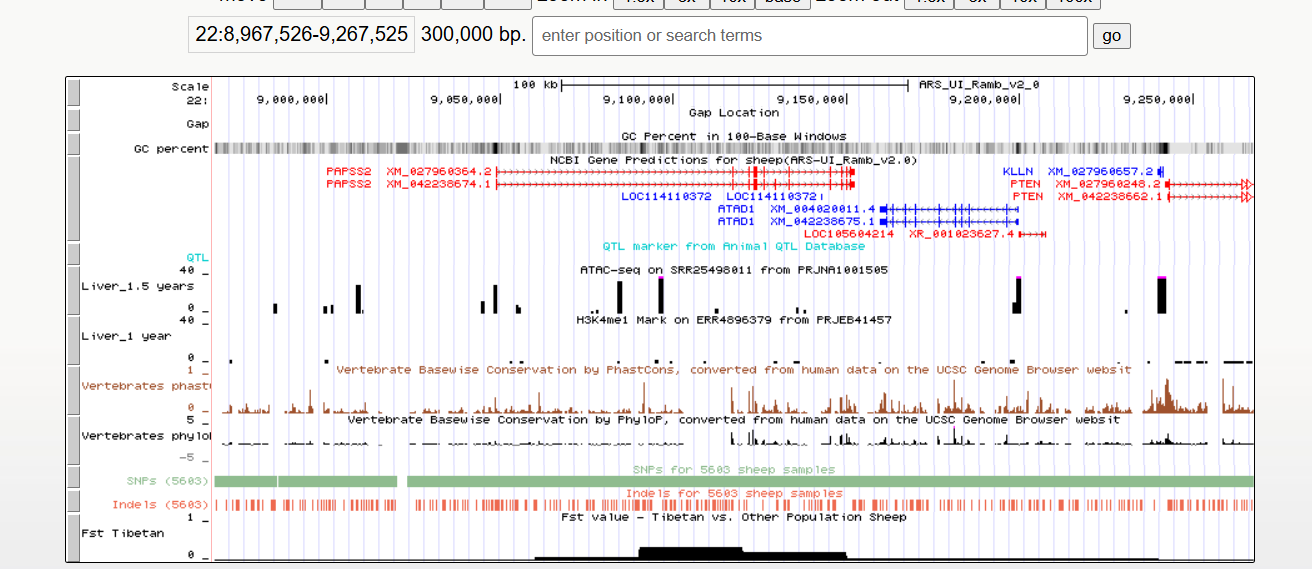Click the Gap Location track title

coord(733,112)
